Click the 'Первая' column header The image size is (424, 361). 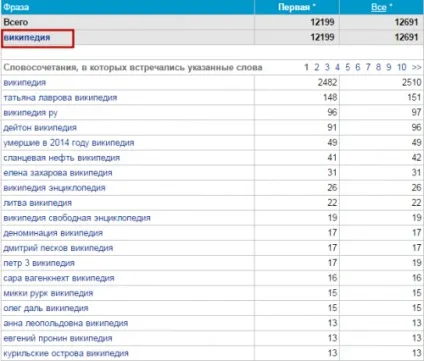[x=294, y=7]
